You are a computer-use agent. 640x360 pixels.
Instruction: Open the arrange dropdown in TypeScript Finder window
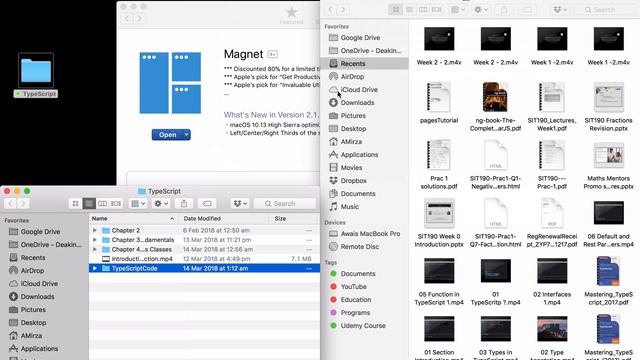point(138,203)
